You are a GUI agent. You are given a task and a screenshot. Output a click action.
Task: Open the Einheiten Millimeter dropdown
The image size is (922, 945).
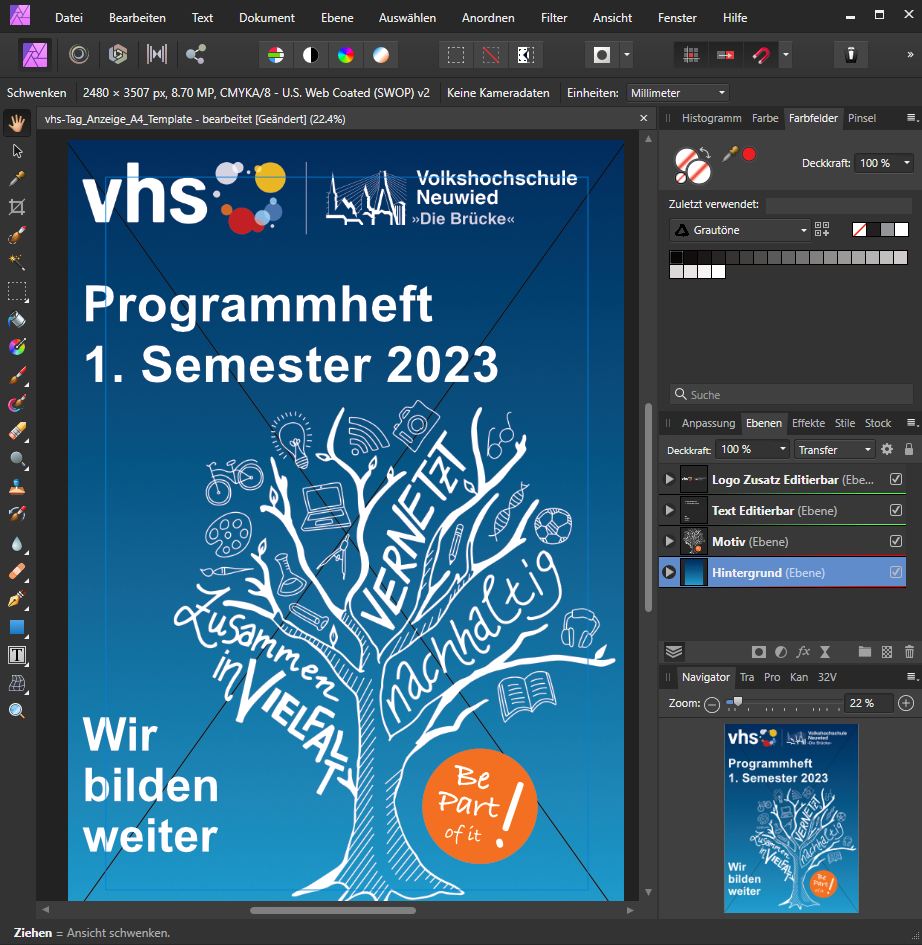[x=678, y=93]
